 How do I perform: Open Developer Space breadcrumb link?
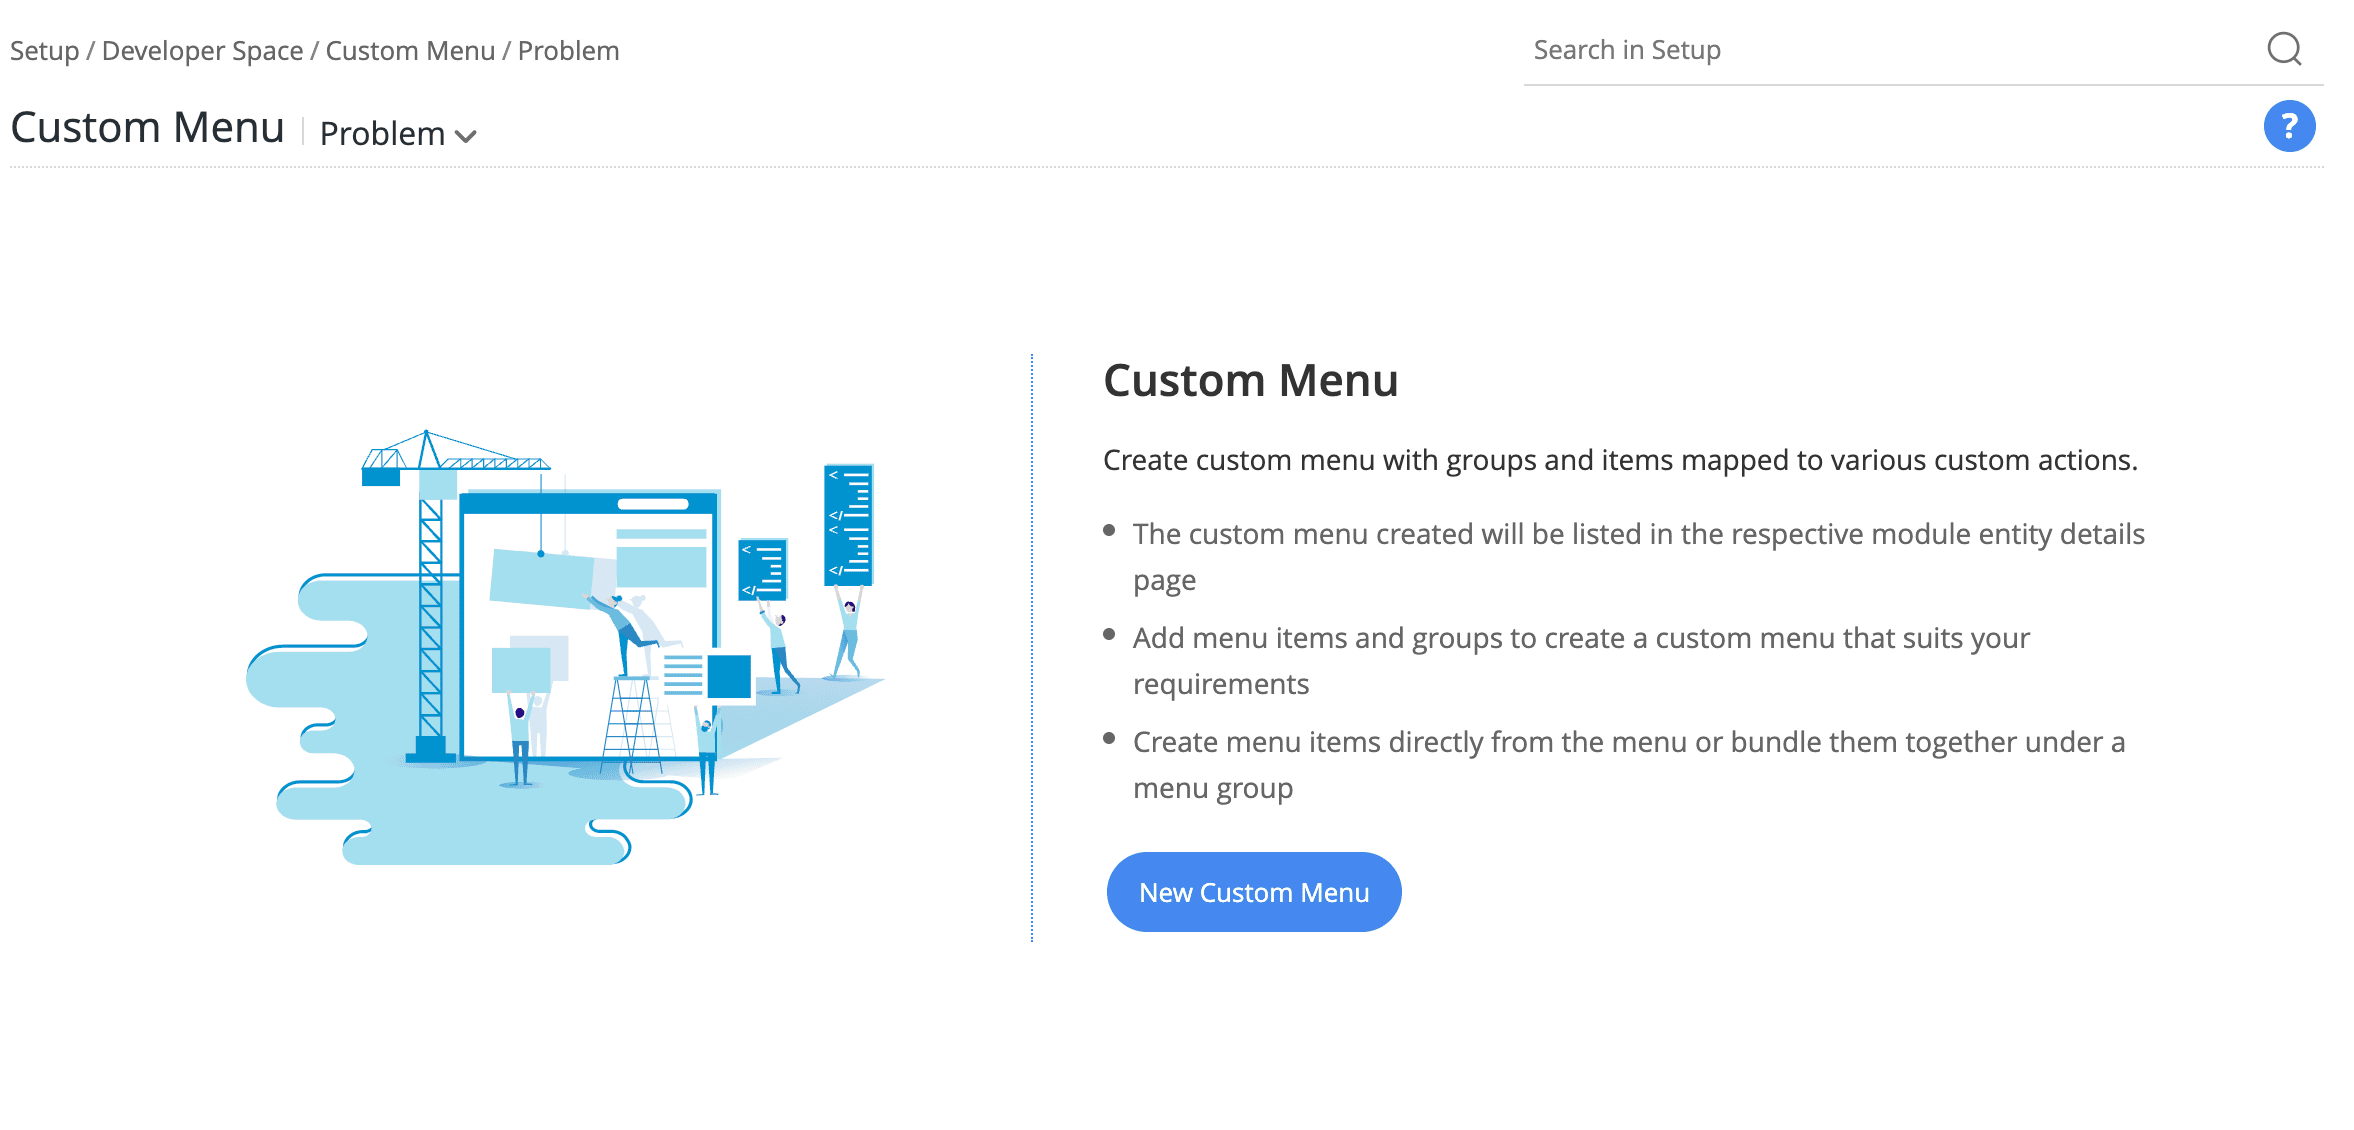tap(202, 51)
